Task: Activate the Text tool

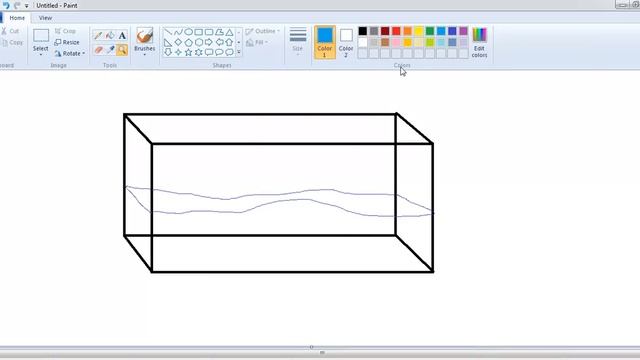Action: pyautogui.click(x=122, y=36)
